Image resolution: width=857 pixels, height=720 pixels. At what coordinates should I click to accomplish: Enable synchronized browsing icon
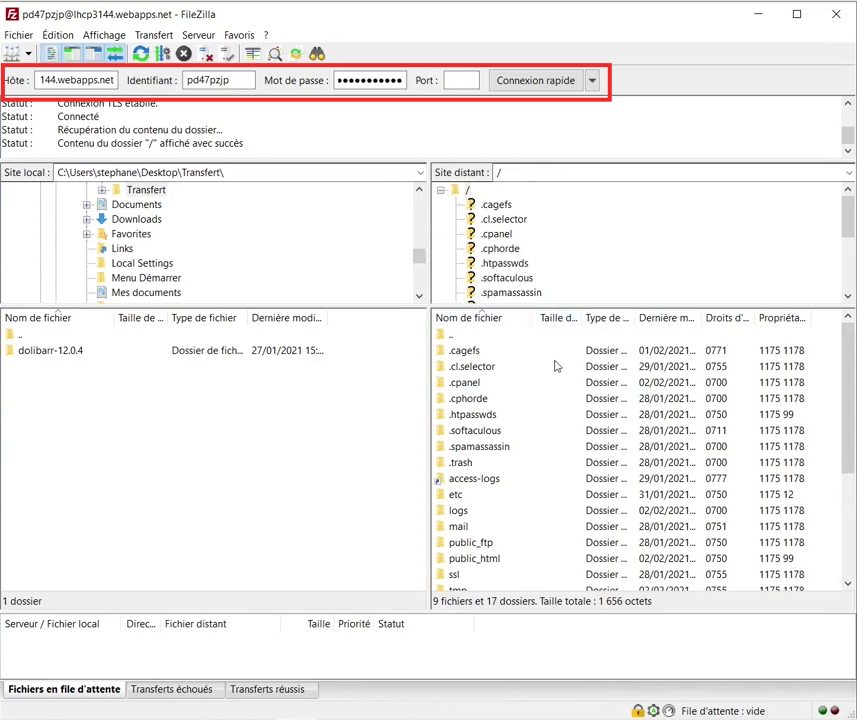[296, 54]
